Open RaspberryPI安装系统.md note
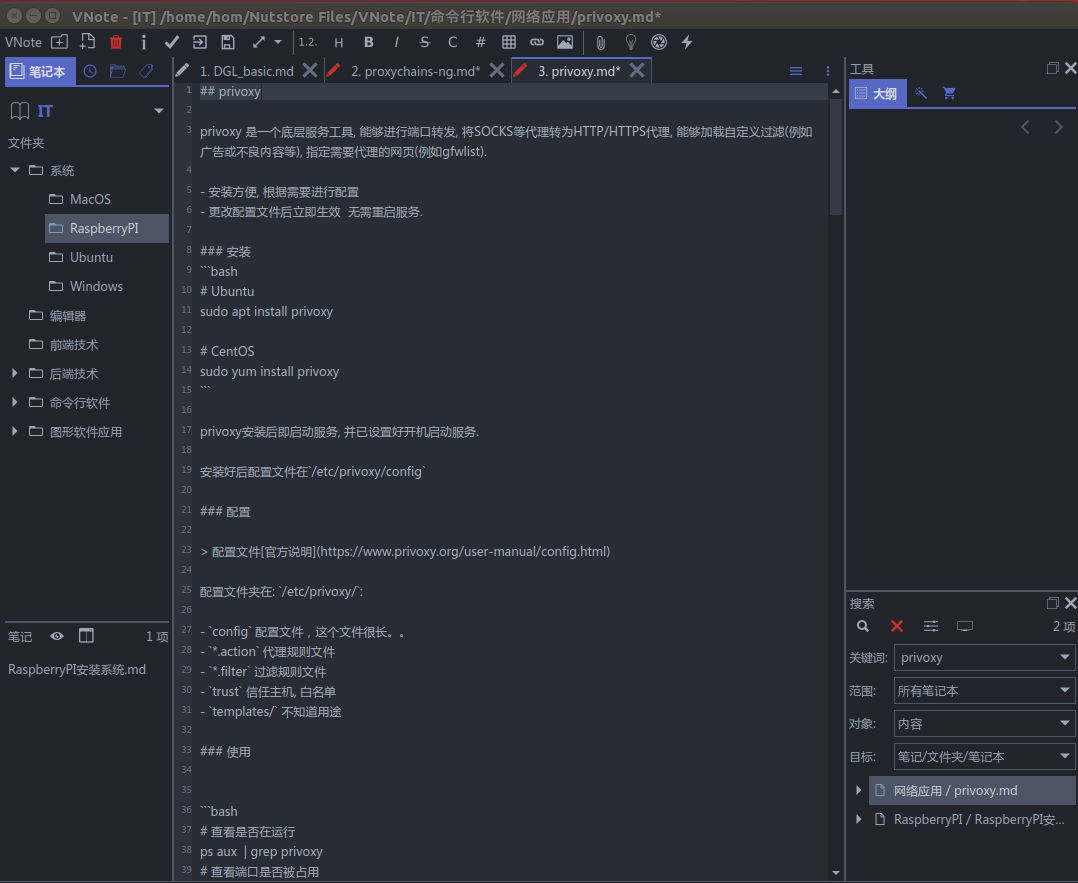Viewport: 1078px width, 883px height. [x=77, y=669]
